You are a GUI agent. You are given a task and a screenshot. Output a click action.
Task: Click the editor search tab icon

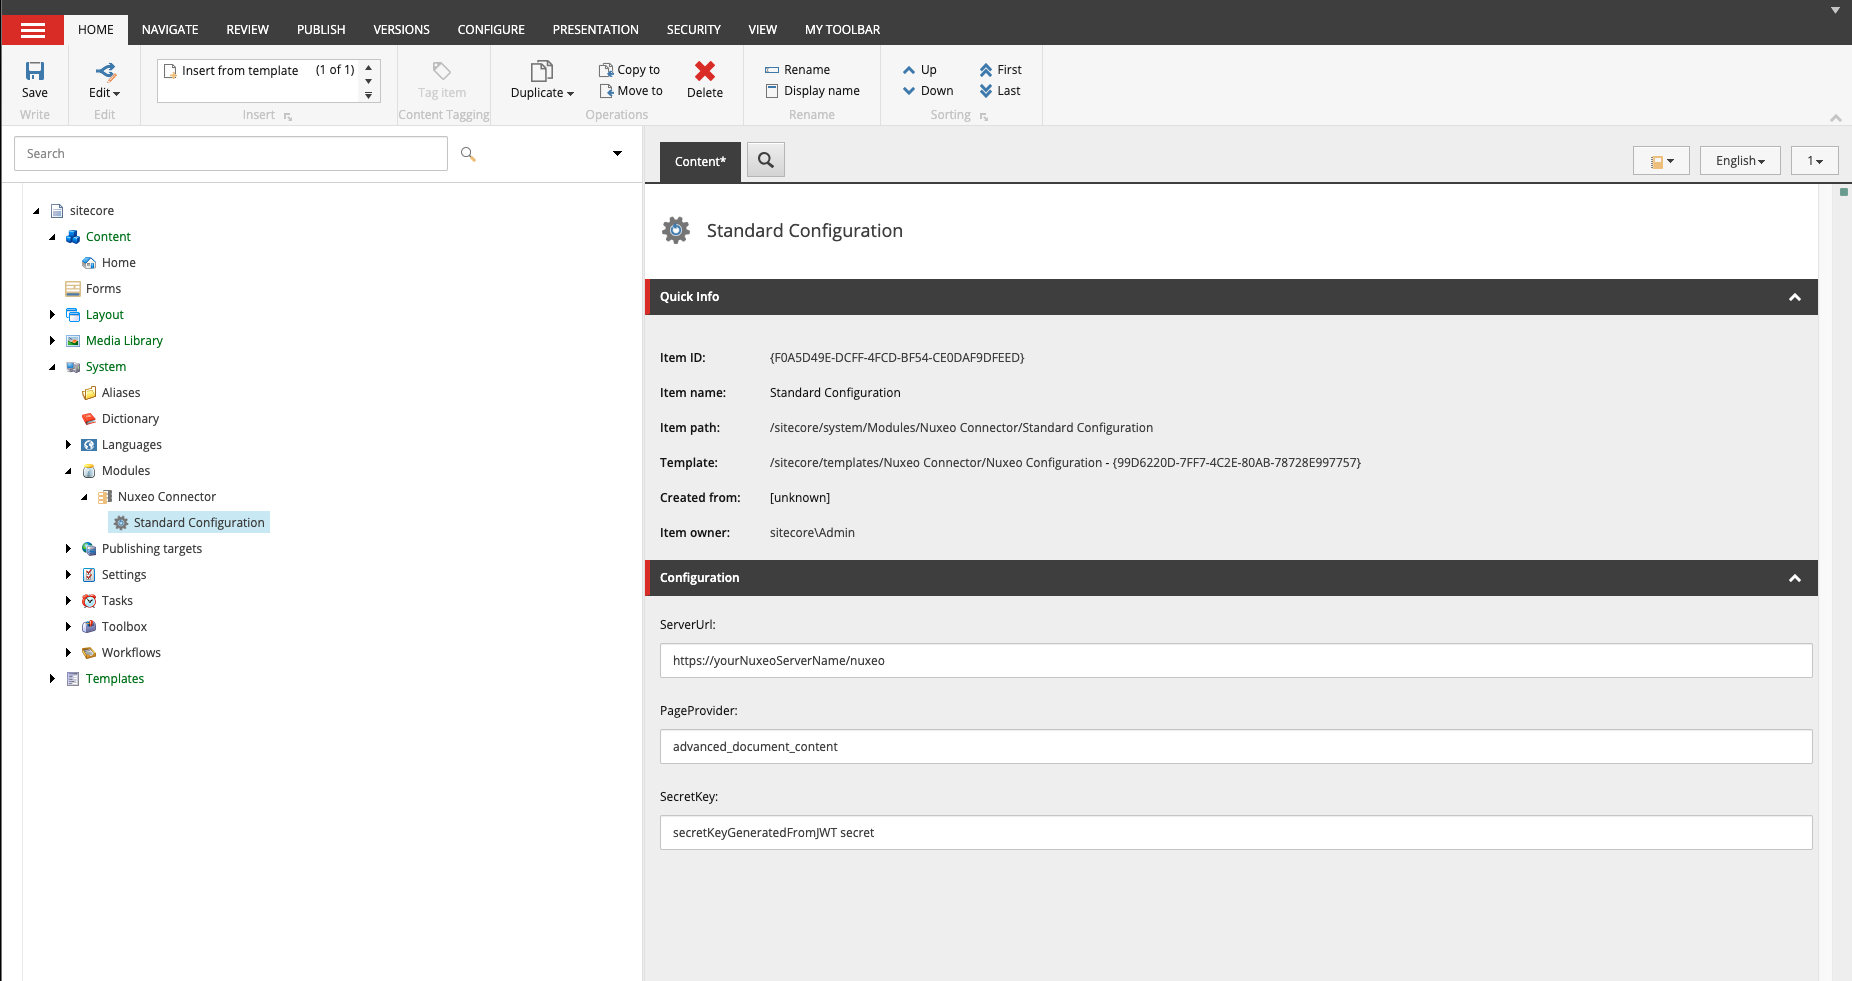[766, 160]
